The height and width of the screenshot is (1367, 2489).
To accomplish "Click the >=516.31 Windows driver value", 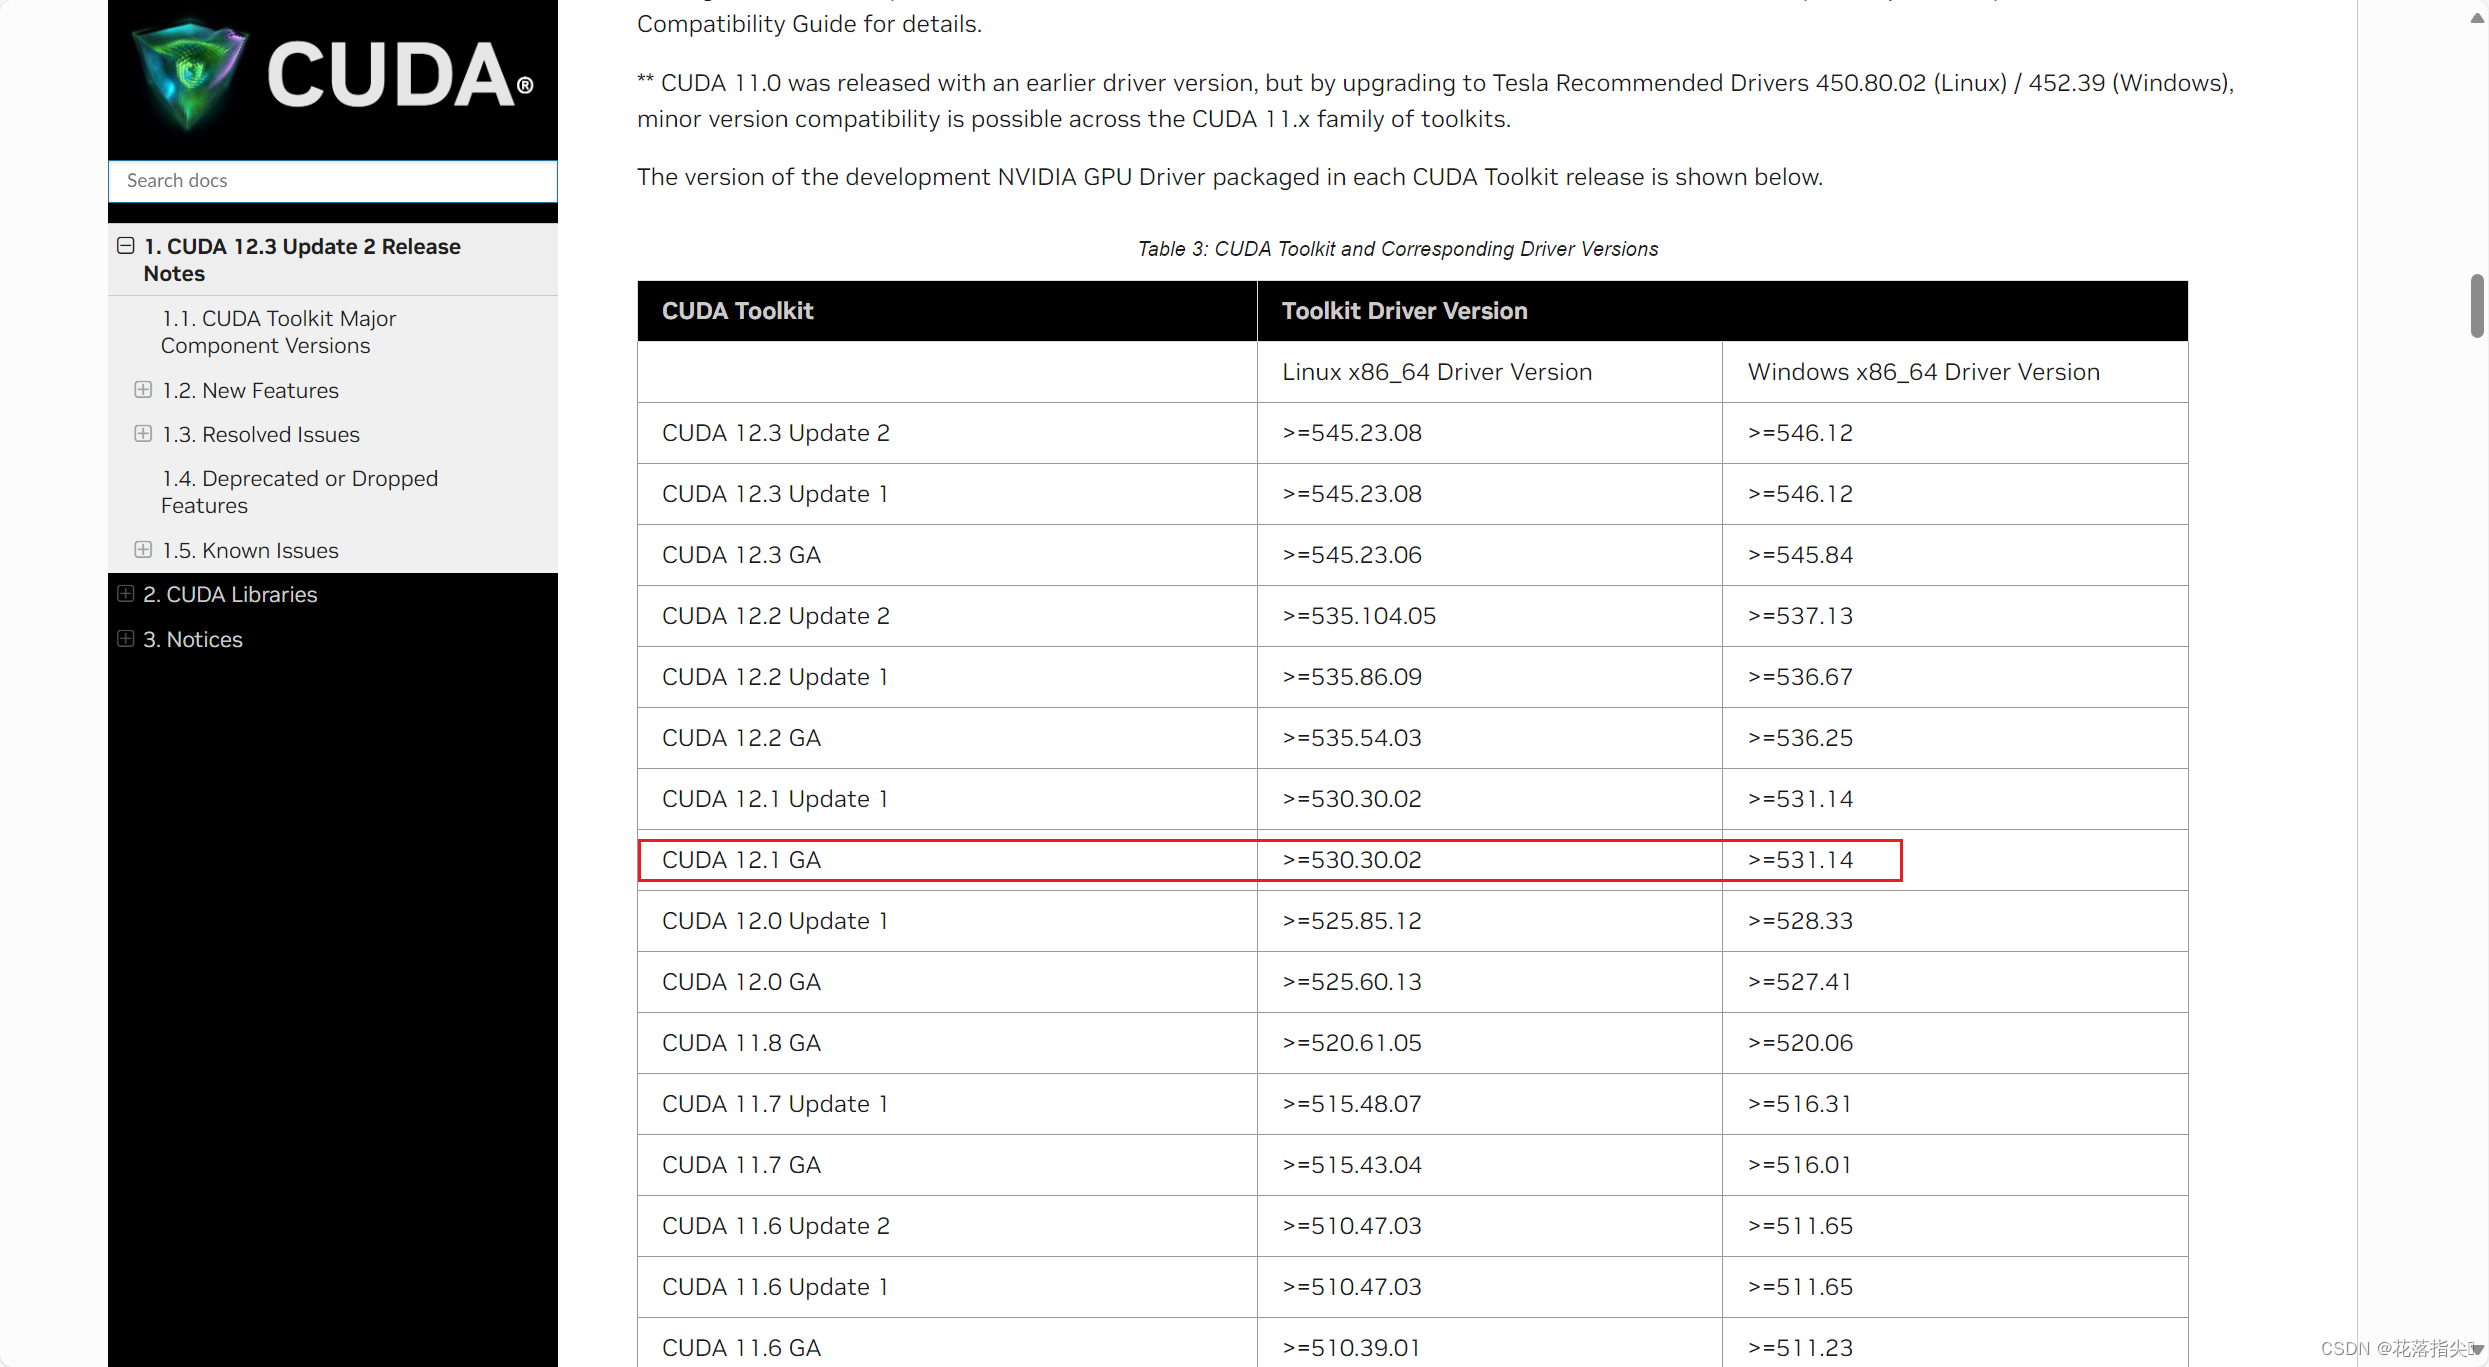I will [1800, 1104].
